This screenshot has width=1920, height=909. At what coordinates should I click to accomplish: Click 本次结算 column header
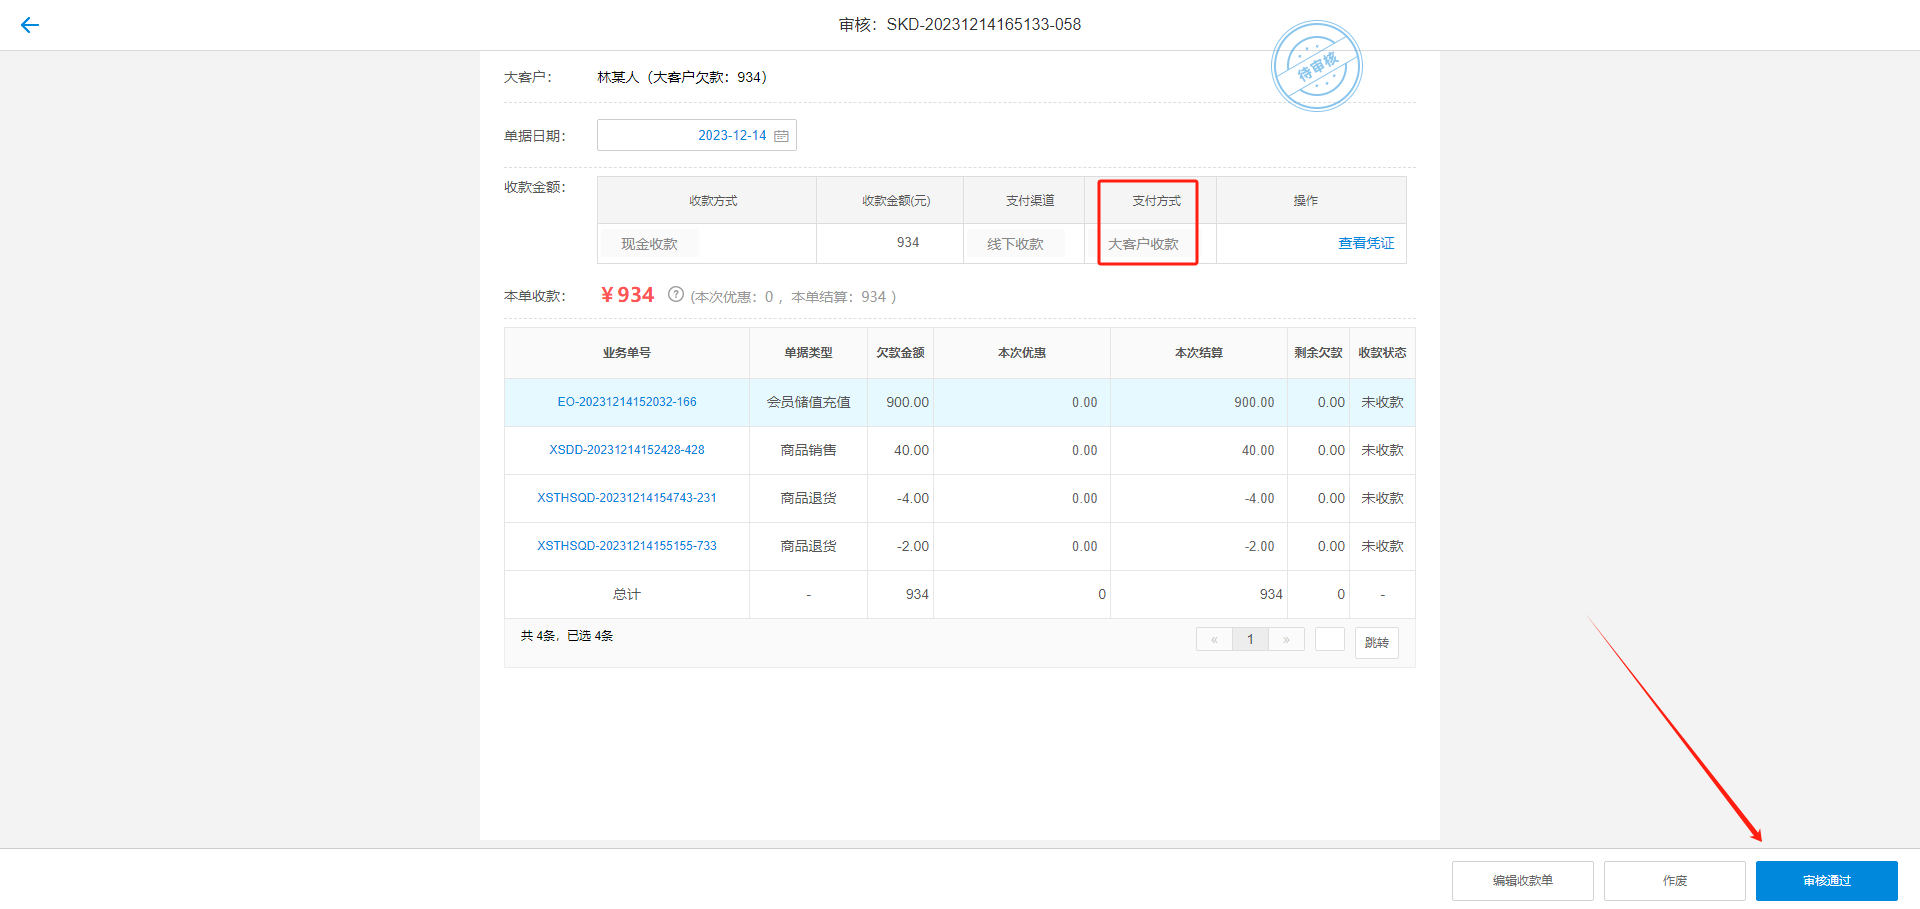[1199, 353]
